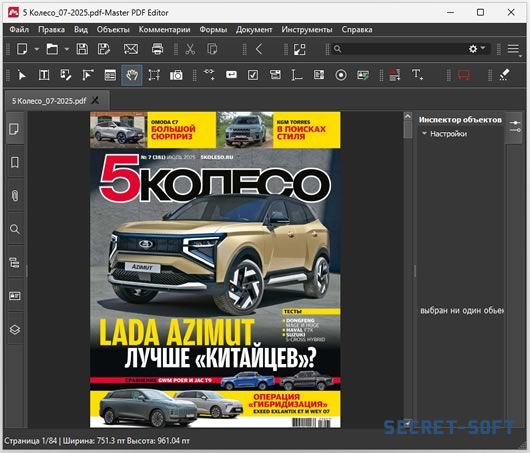Open the Объекты menu
Screen dimensions: 530x453
coord(113,29)
